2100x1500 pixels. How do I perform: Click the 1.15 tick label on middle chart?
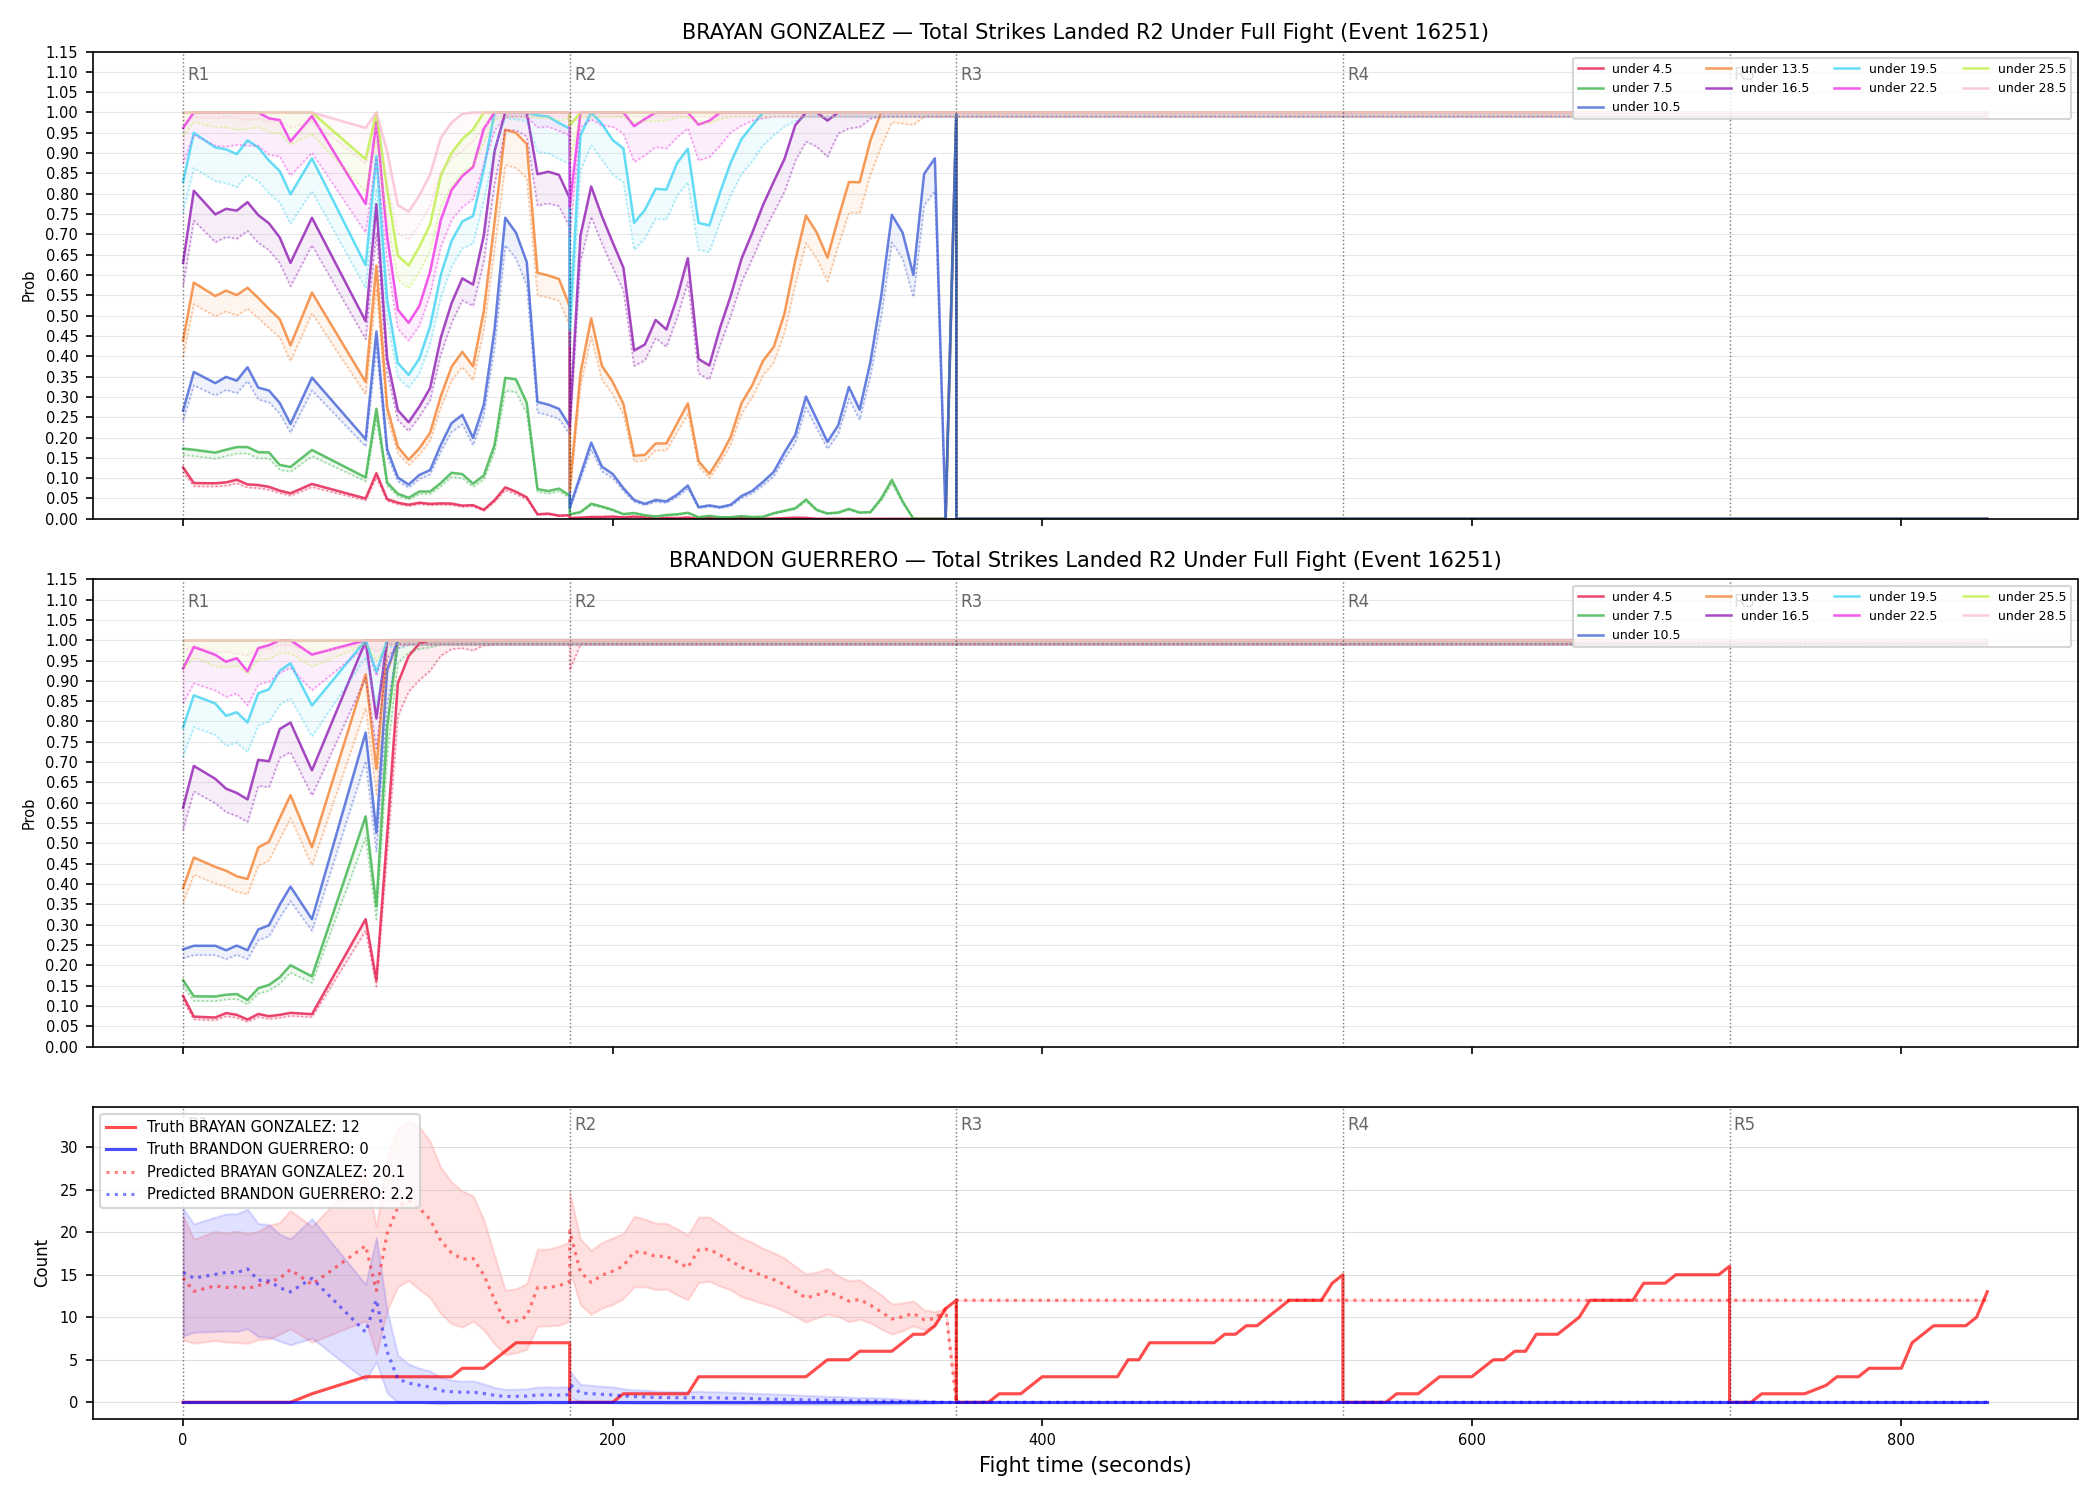pos(62,580)
